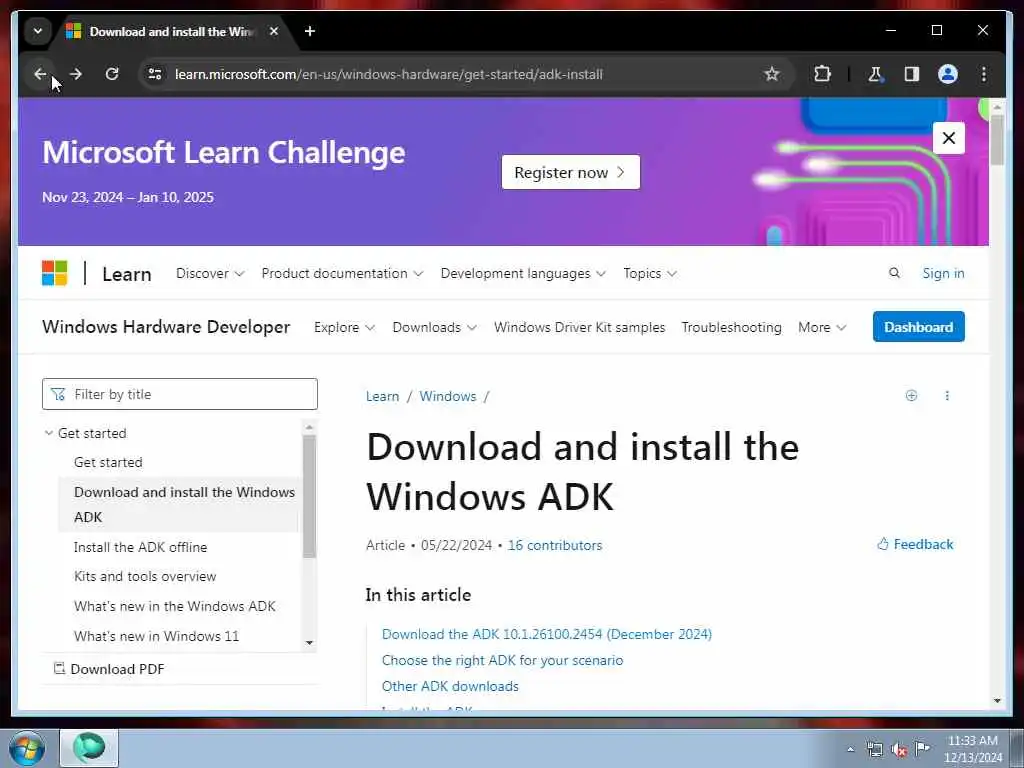
Task: Expand the More menu
Action: pos(822,327)
